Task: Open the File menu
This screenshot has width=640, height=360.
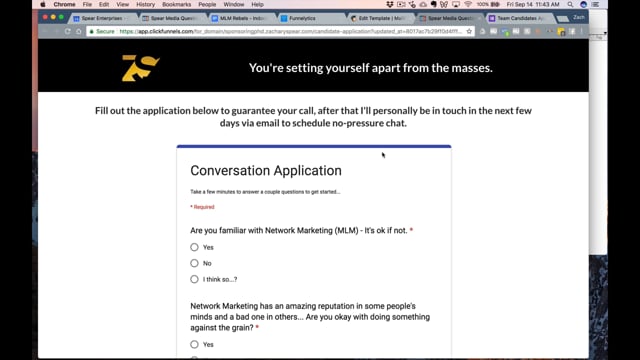Action: (87, 4)
